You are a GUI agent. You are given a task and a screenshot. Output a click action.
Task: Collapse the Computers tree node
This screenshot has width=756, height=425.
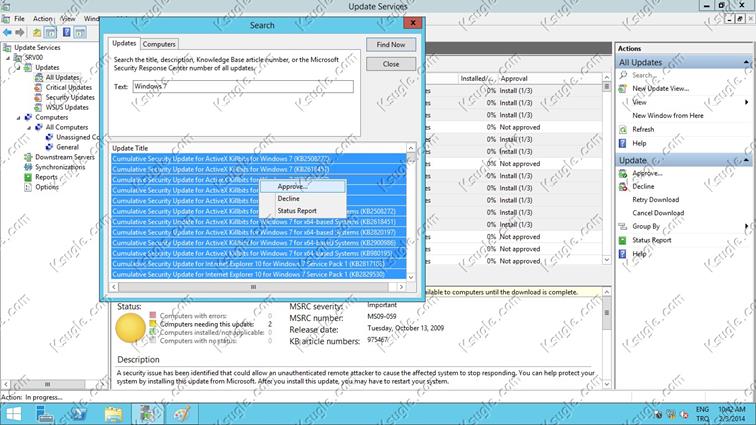(18, 117)
